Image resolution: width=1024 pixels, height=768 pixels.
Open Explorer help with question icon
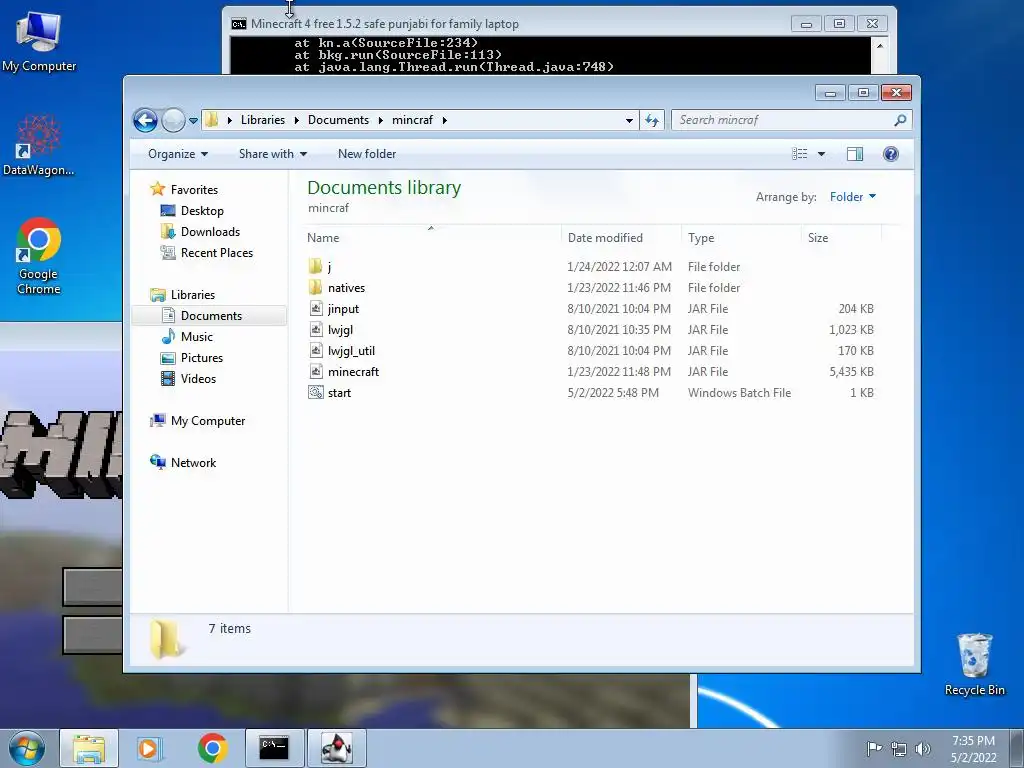[891, 154]
